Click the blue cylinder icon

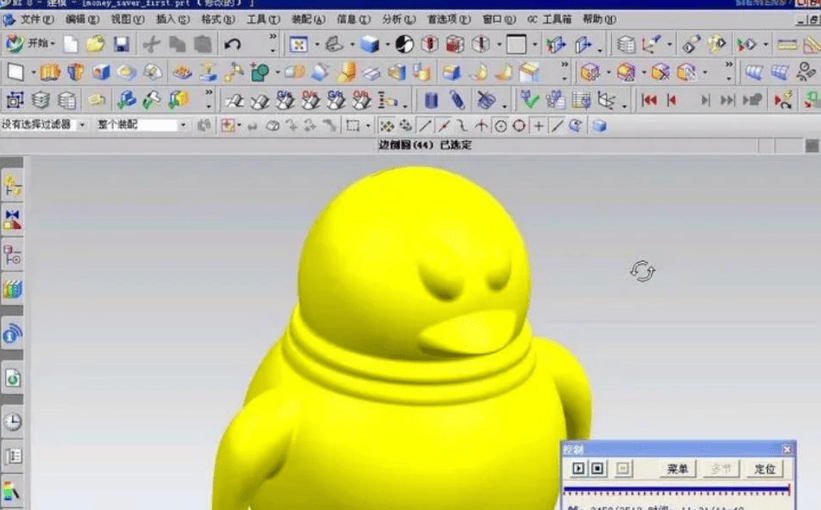tap(430, 99)
